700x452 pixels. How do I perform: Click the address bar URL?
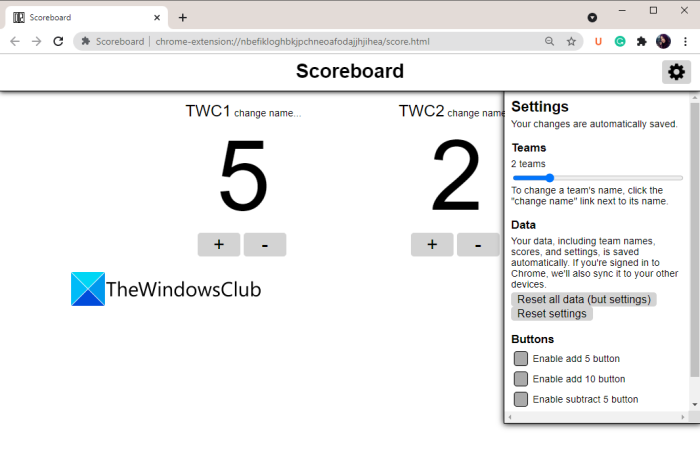(x=292, y=42)
